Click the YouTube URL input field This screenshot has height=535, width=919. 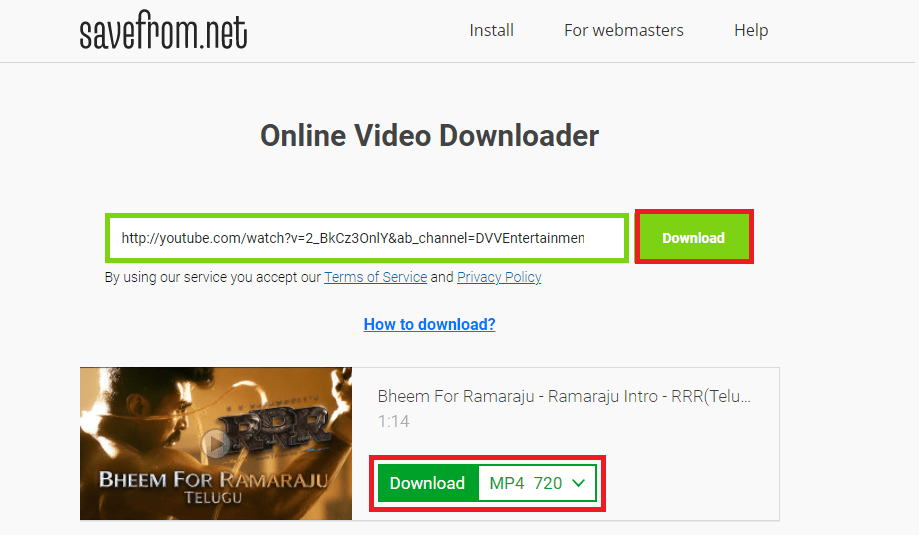(367, 238)
